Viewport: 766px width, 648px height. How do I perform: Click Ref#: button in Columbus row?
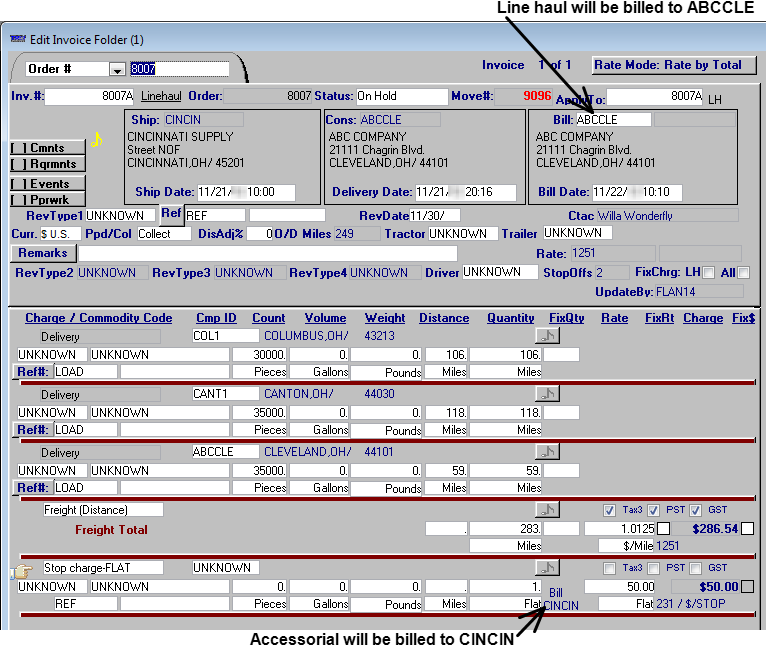click(x=33, y=372)
